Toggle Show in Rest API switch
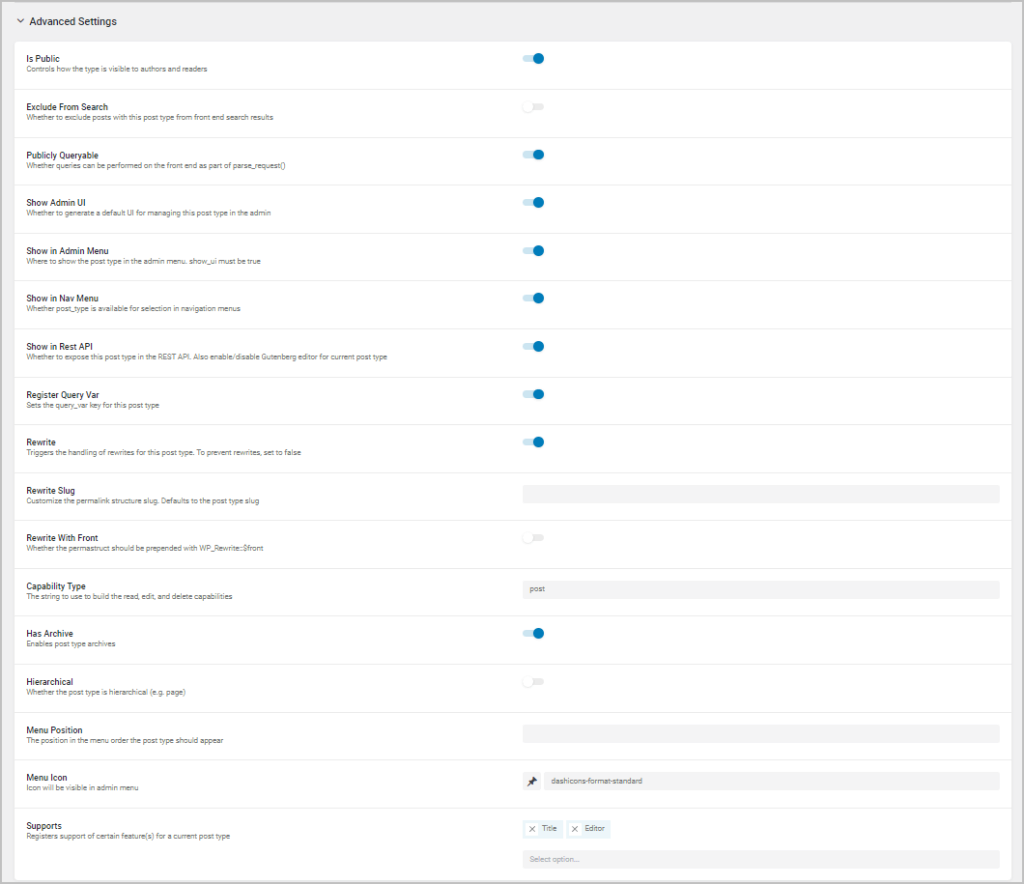1024x884 pixels. click(x=533, y=347)
